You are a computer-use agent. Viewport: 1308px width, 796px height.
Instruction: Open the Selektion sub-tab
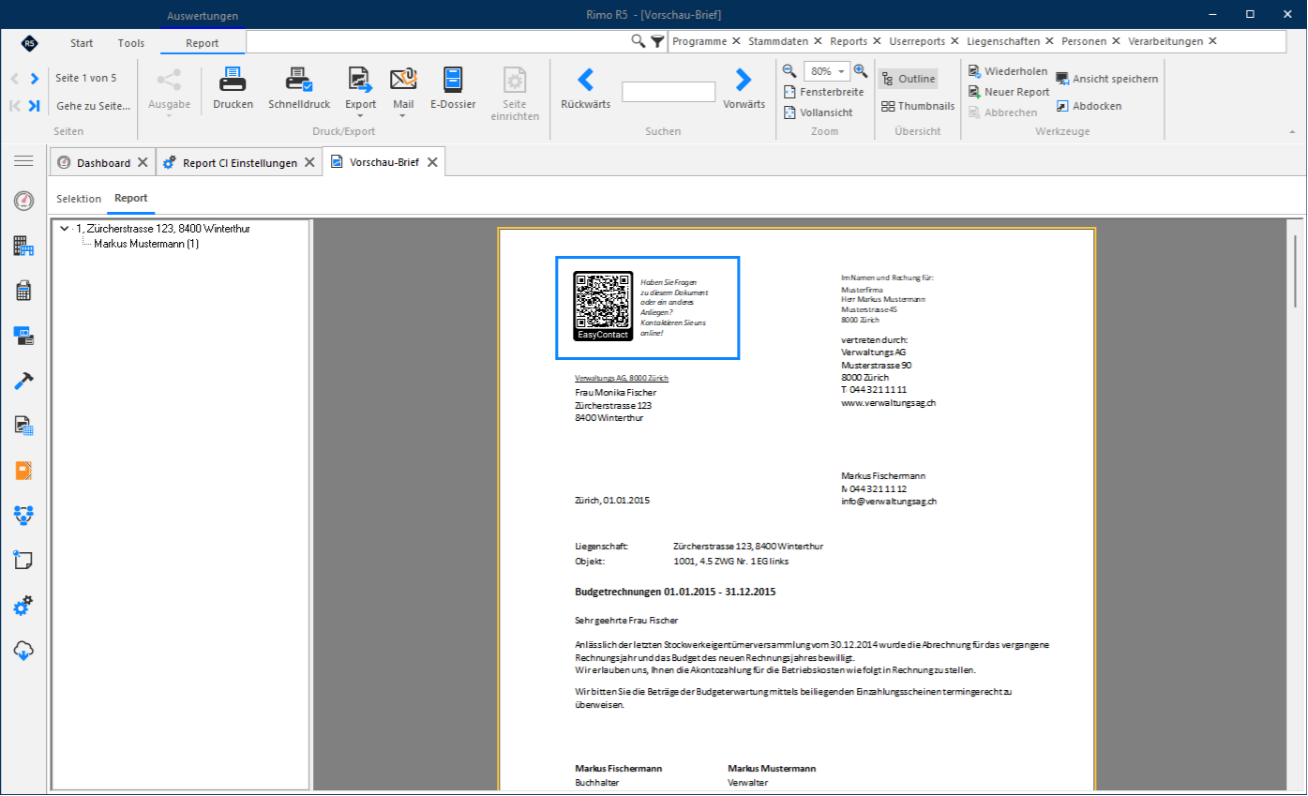tap(79, 199)
